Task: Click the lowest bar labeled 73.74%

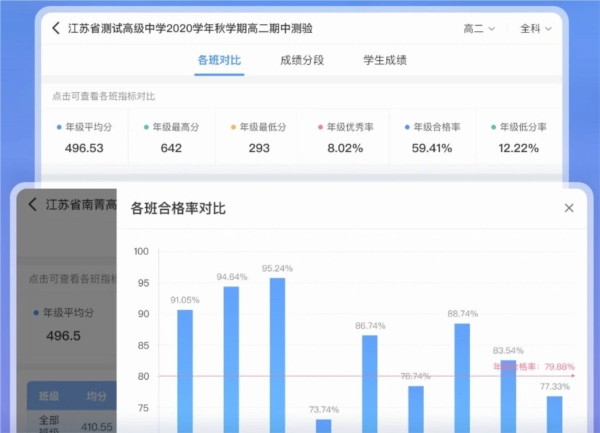Action: pyautogui.click(x=323, y=425)
